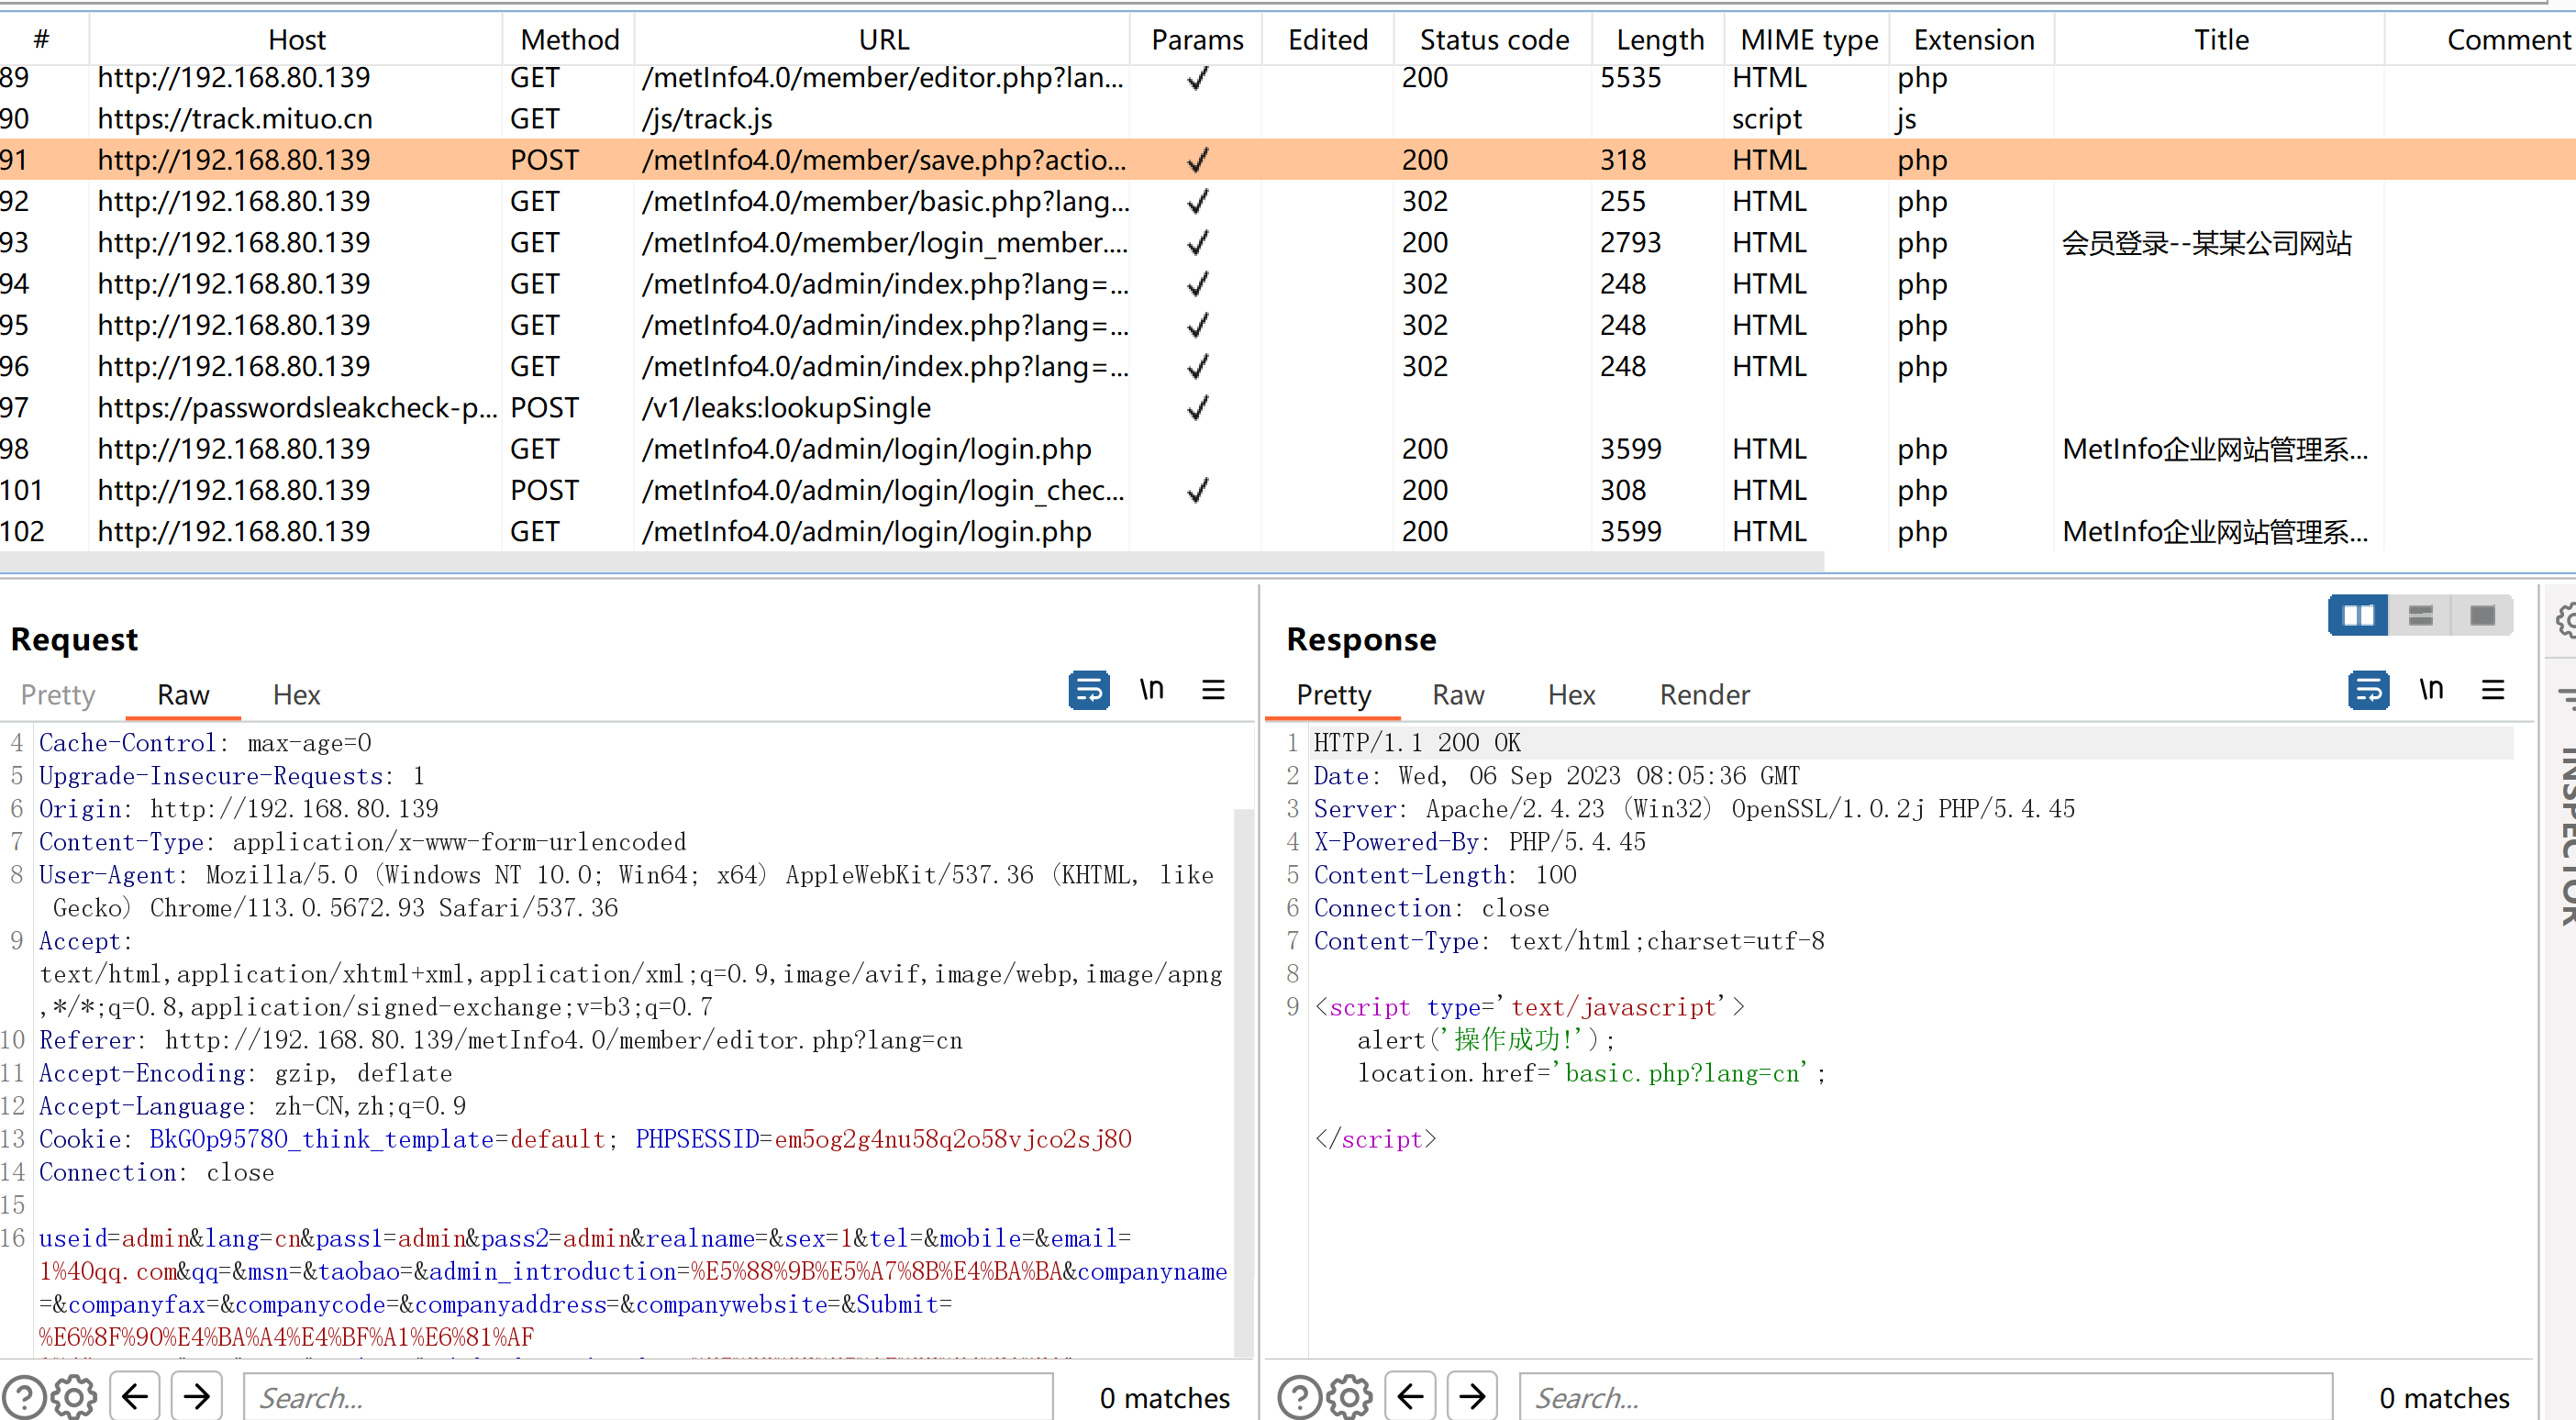Switch Request view to Pretty tab
Screen dimensions: 2576x1420
[x=58, y=695]
